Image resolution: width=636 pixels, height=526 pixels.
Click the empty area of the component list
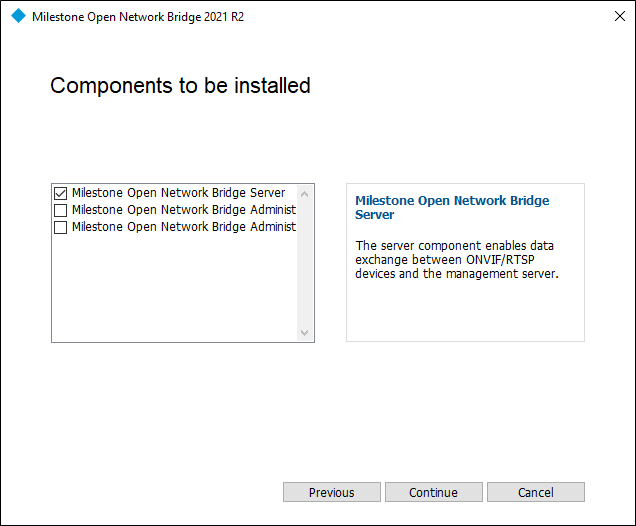point(175,290)
